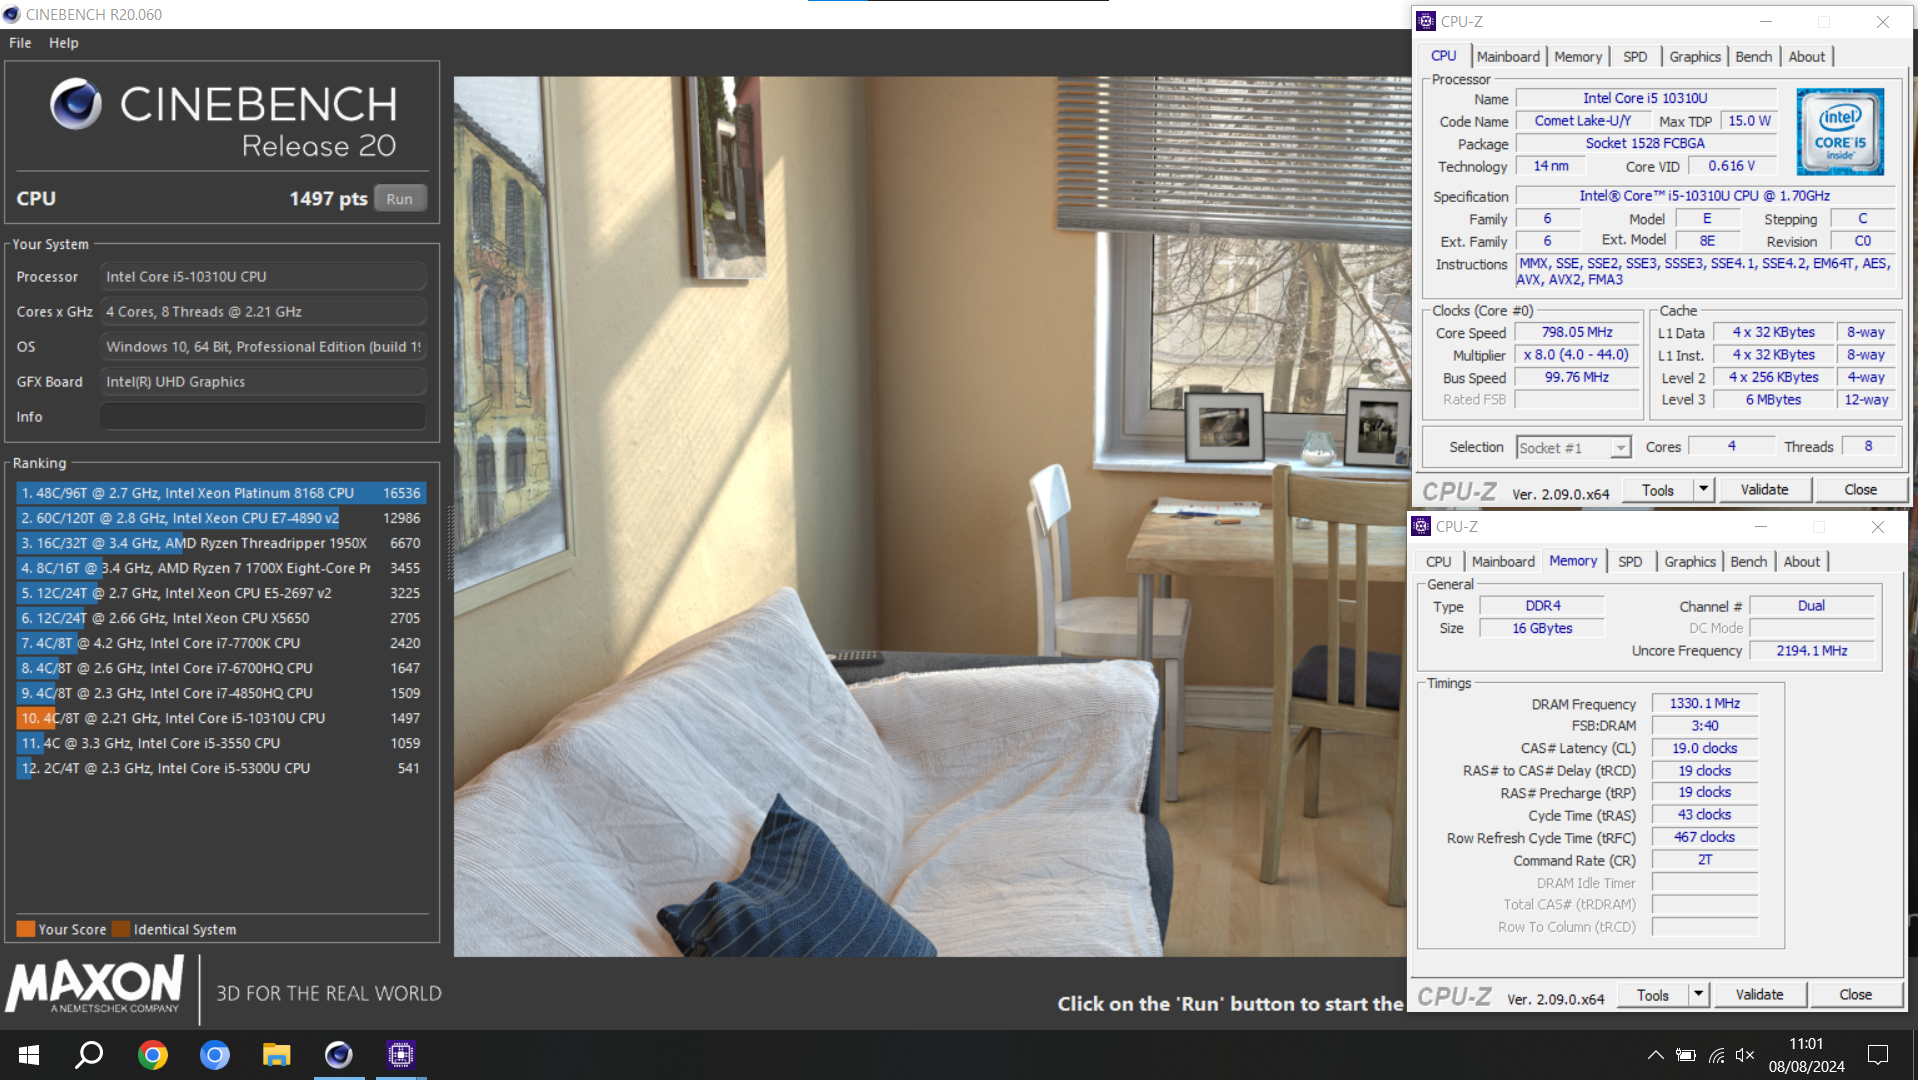Viewport: 1918px width, 1080px height.
Task: Click Validate in bottom CPU-Z window
Action: pos(1759,995)
